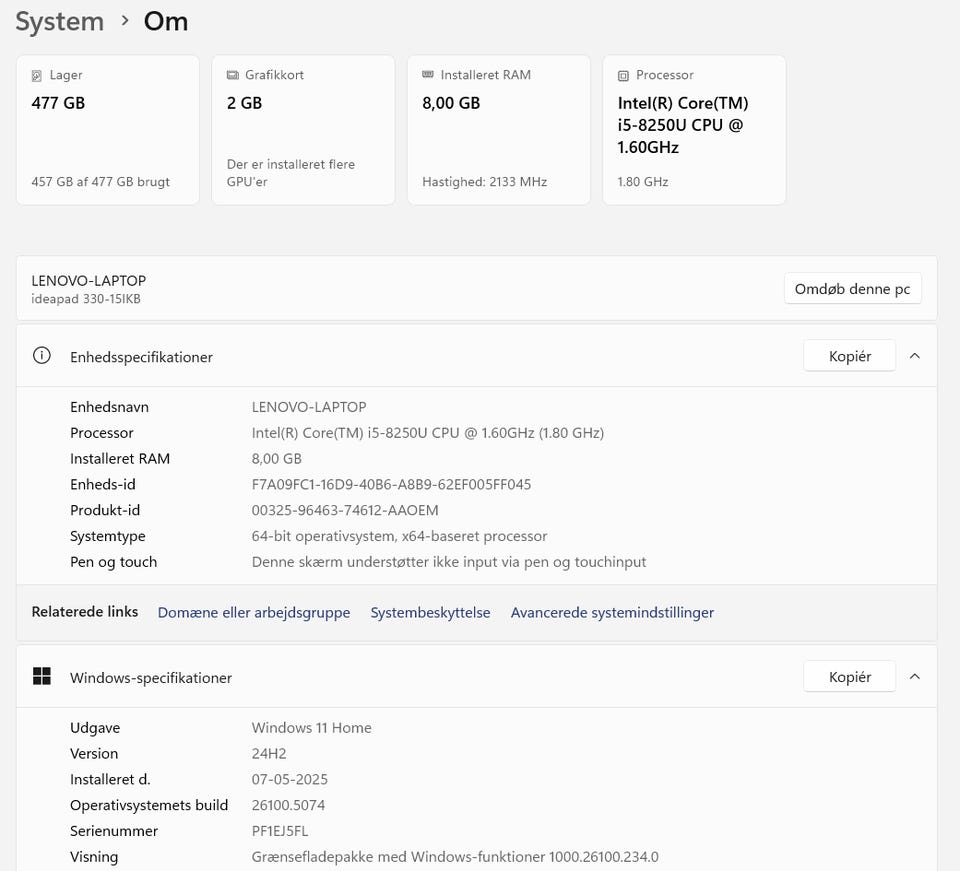Click the RAM icon on Installeret RAM
Viewport: 960px width, 871px height.
tap(428, 75)
